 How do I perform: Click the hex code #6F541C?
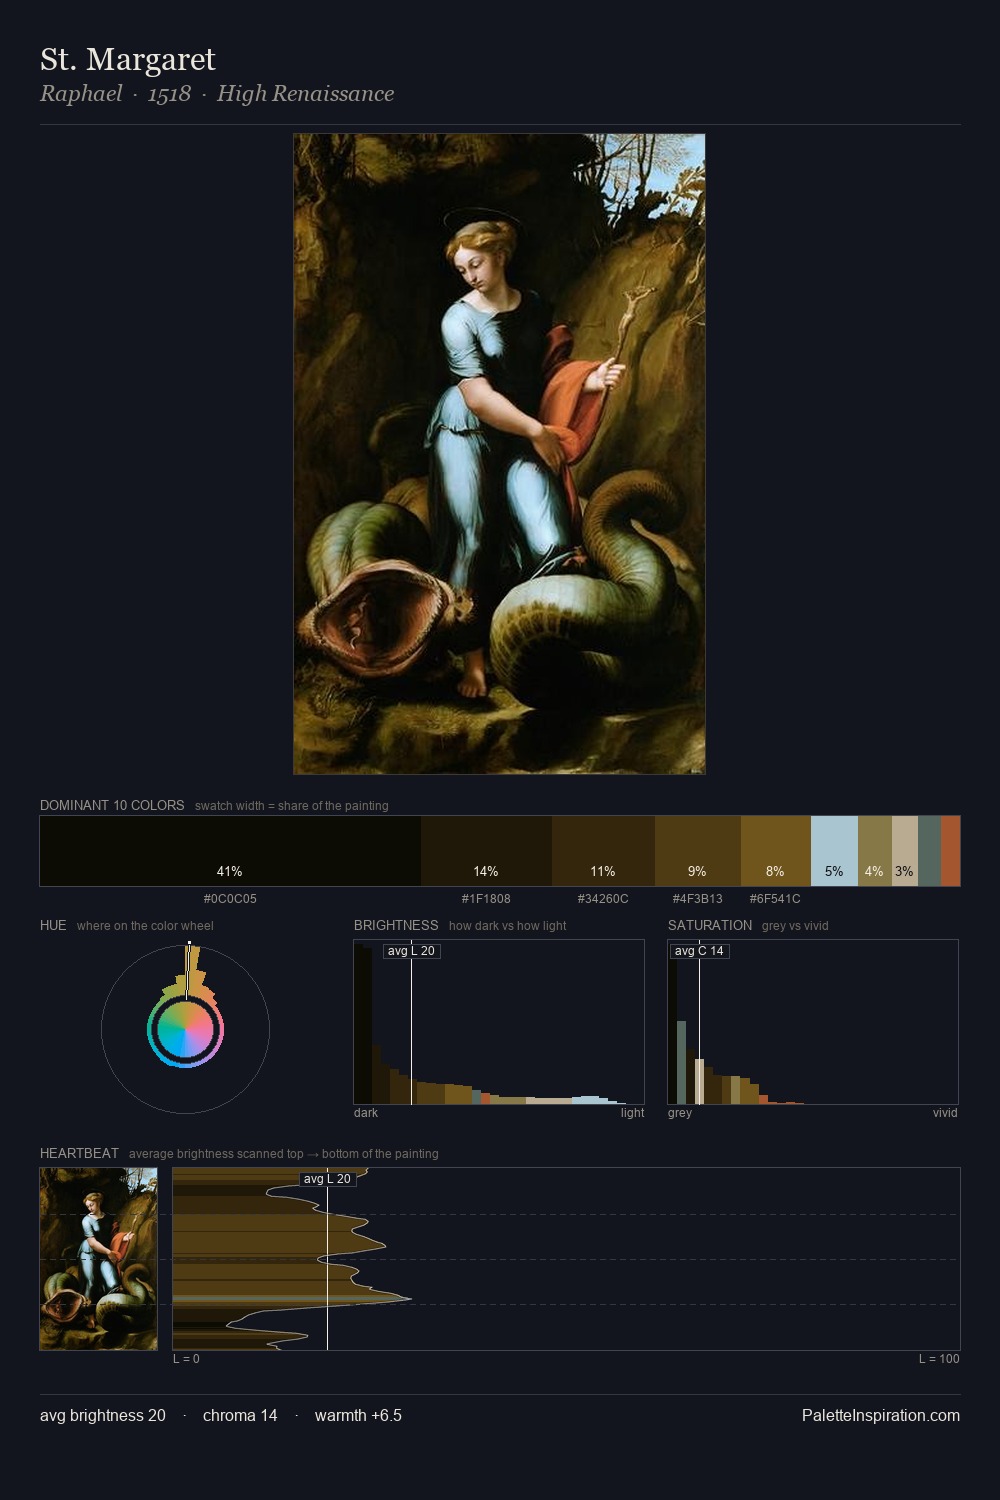tap(775, 899)
